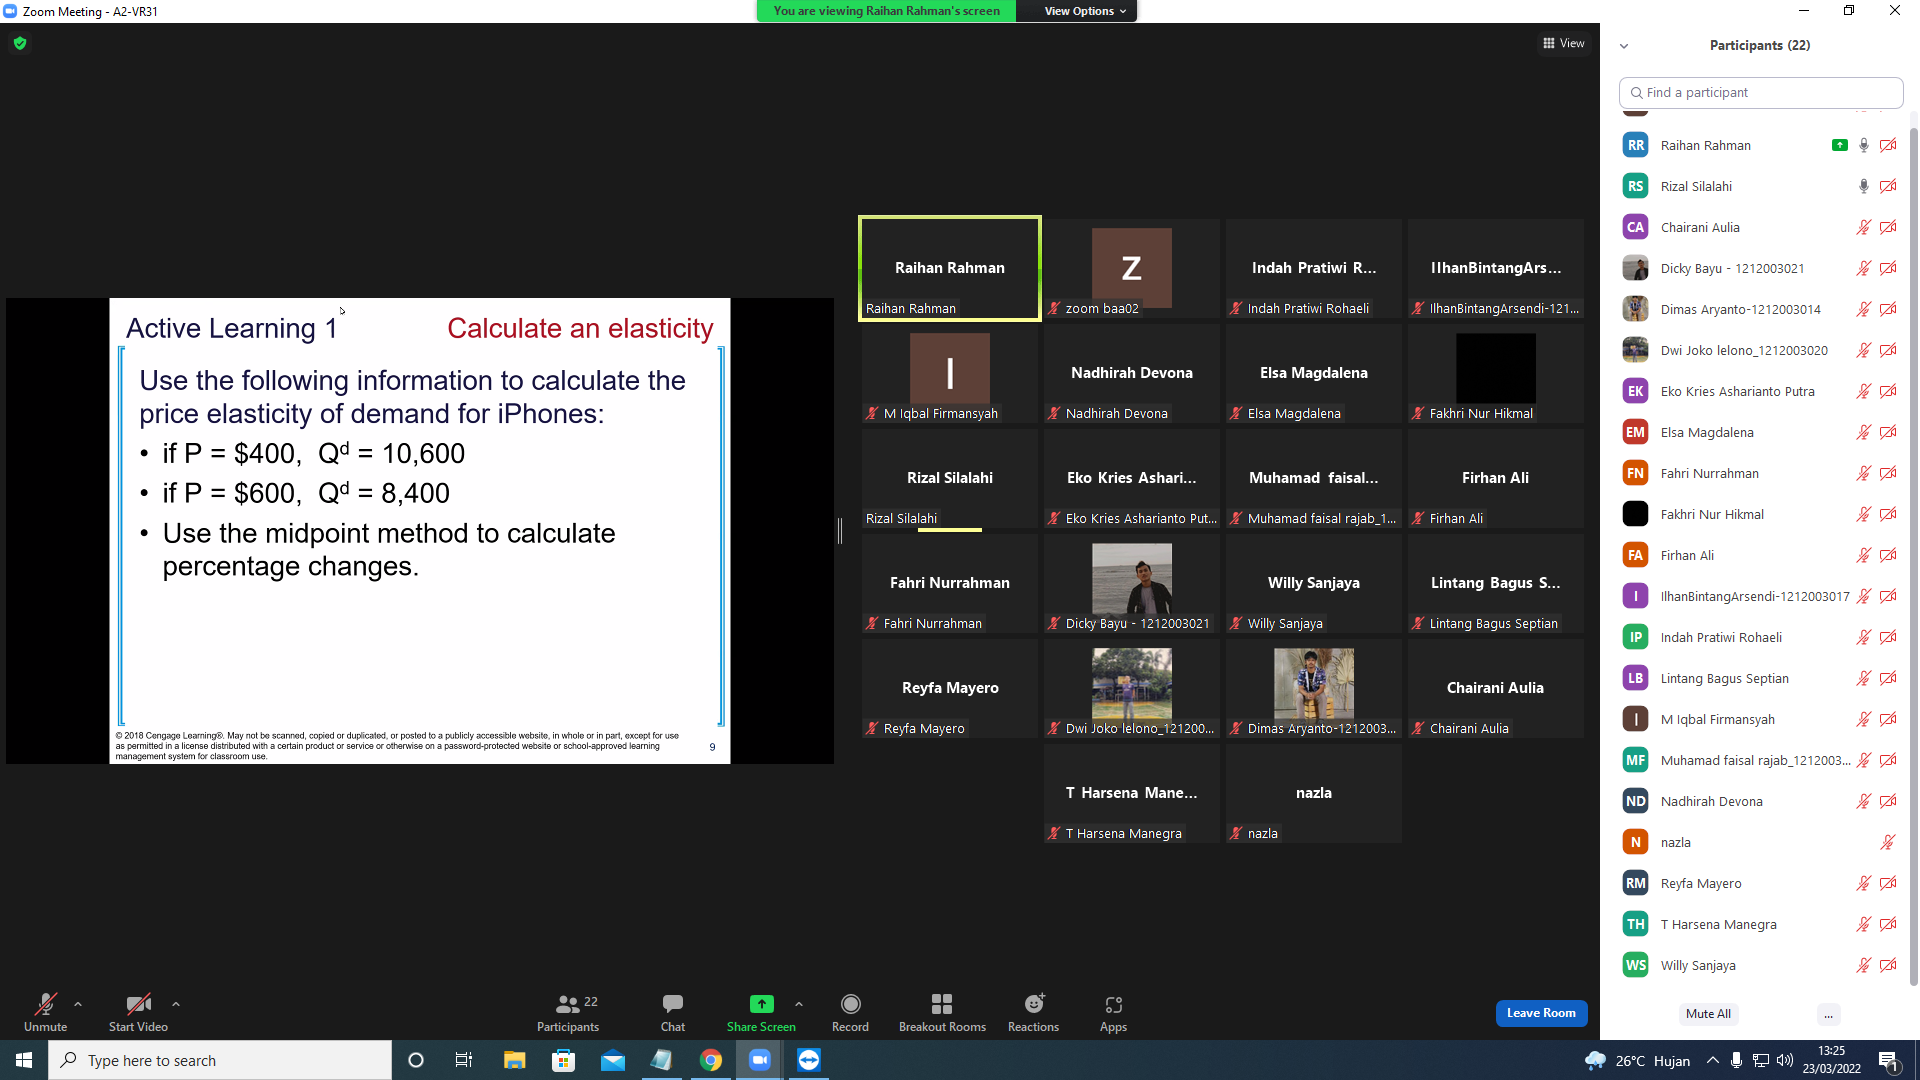Screen dimensions: 1920x1080
Task: Click the You are viewing Raihan Rahman's screen banner
Action: coord(886,11)
